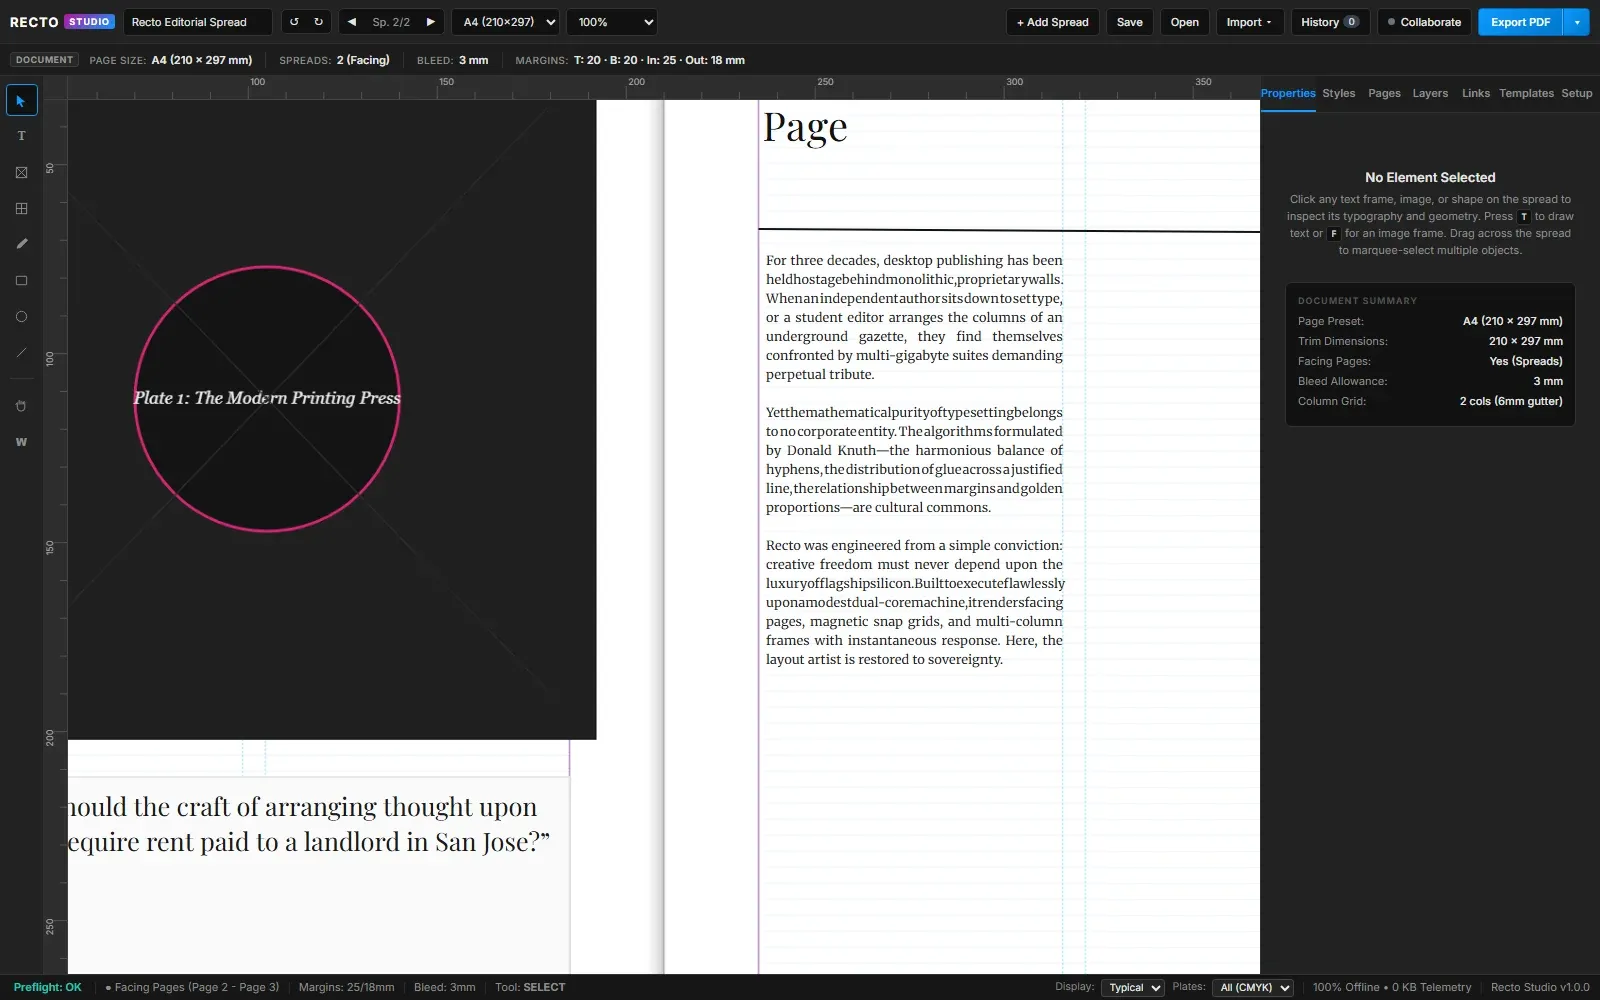The image size is (1600, 1000).
Task: Click the pull quote about San Jose
Action: click(309, 824)
